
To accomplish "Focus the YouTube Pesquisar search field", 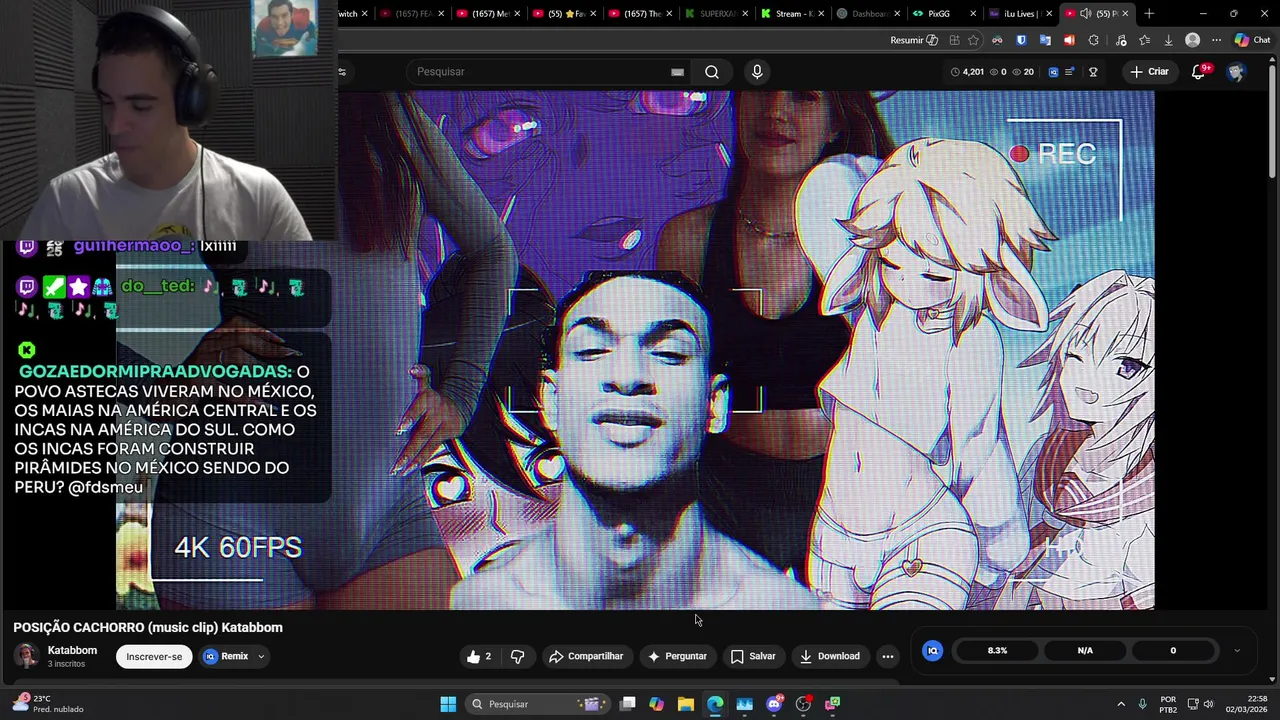I will click(x=540, y=72).
